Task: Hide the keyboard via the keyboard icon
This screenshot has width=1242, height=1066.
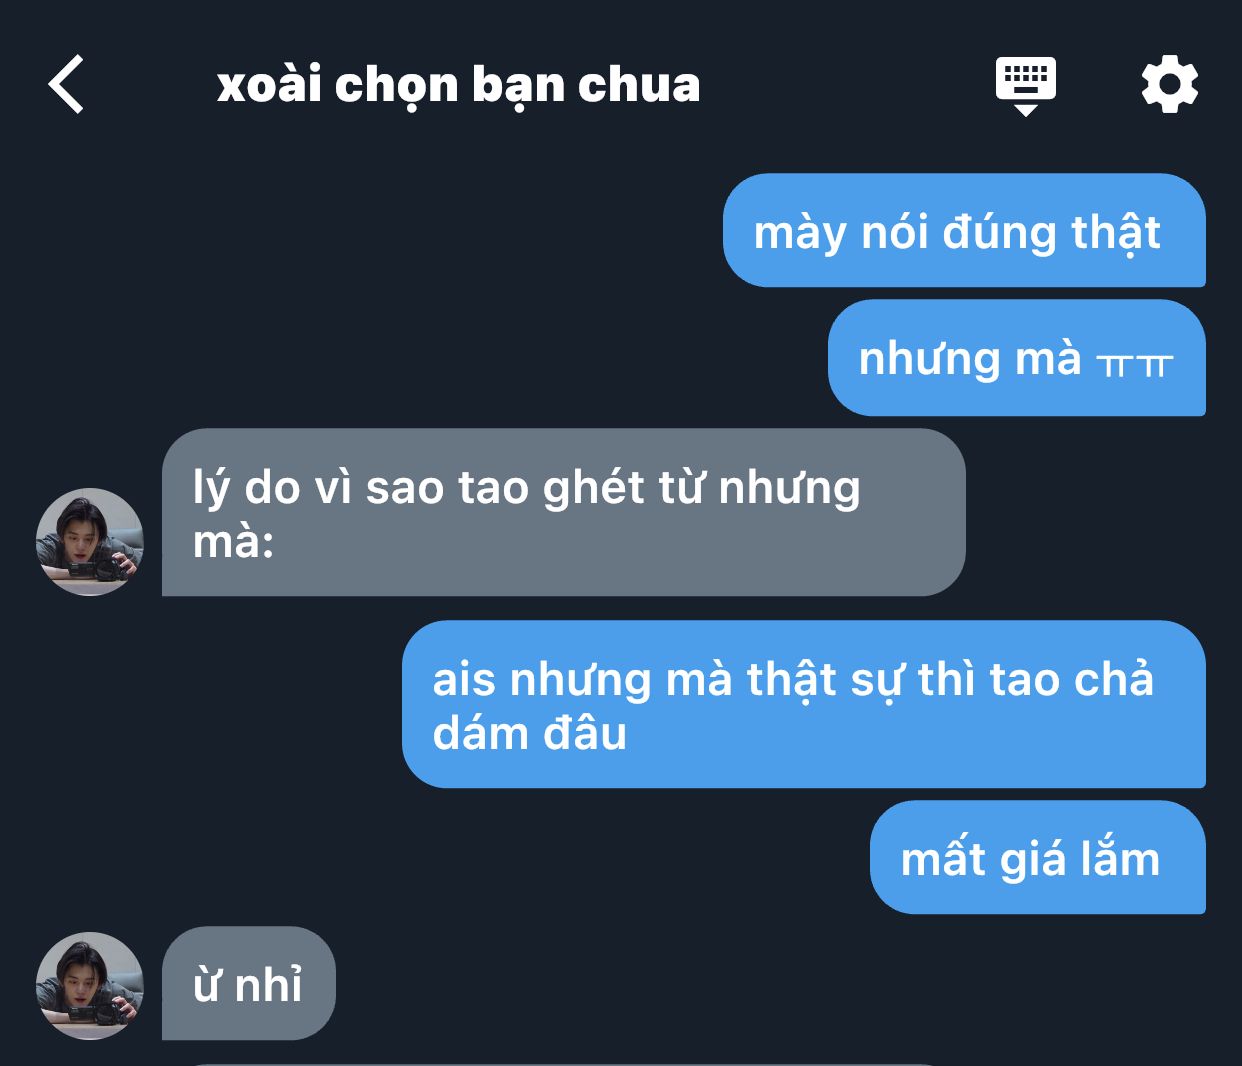Action: [1025, 85]
